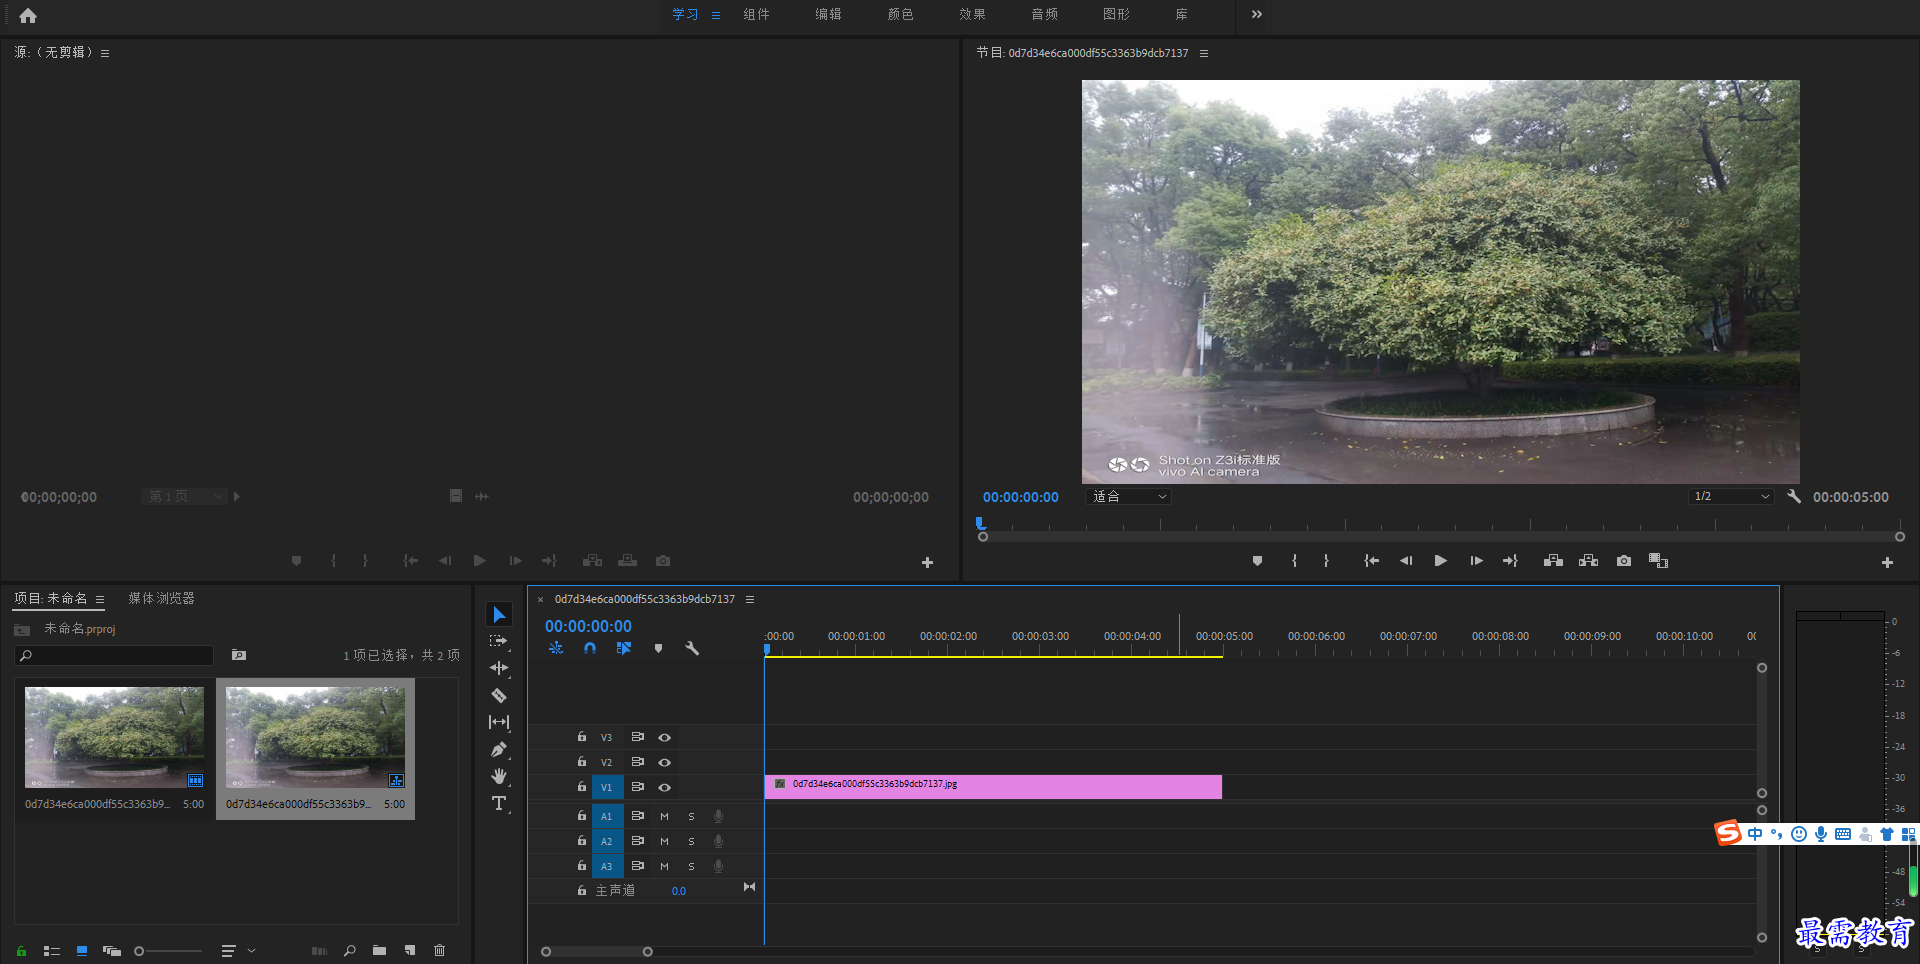Screen dimensions: 1920x964
Task: Select the Track Select Forward tool
Action: 499,641
